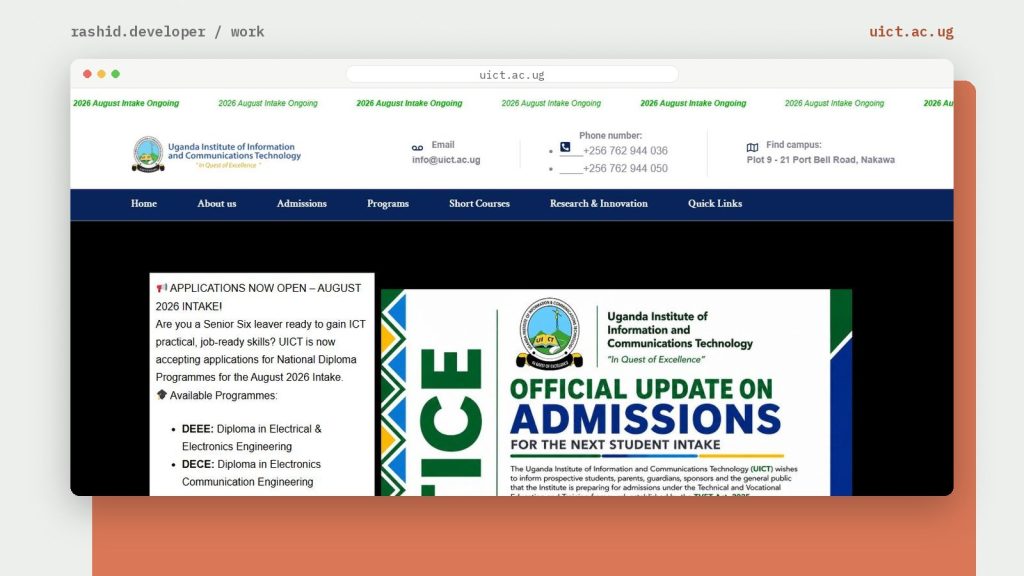Click the email voicemail icon
This screenshot has height=576, width=1024.
click(x=417, y=148)
